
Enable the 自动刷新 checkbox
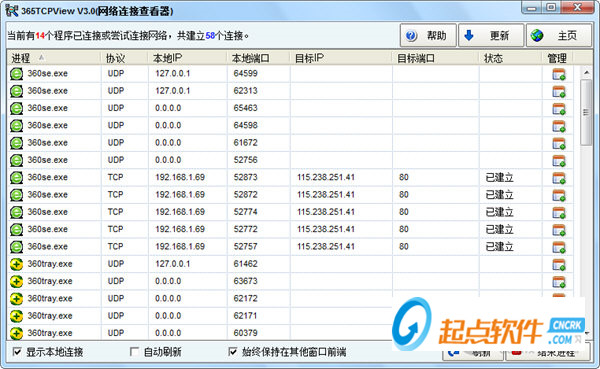pyautogui.click(x=134, y=351)
